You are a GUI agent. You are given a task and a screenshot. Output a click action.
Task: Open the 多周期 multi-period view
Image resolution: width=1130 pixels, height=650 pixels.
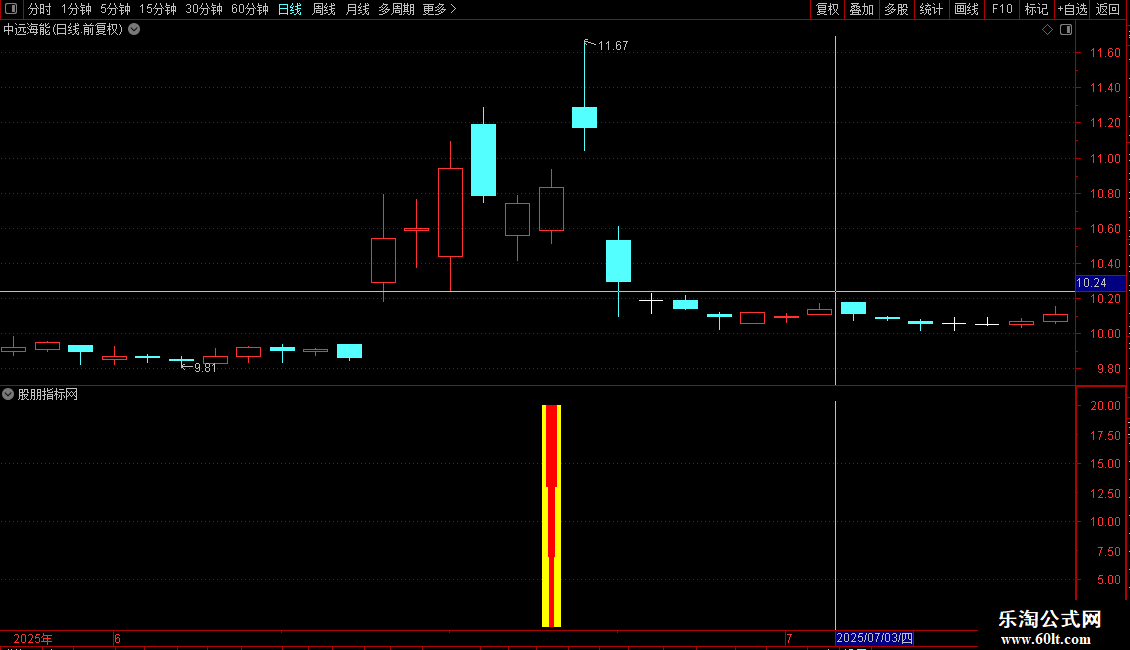point(396,9)
